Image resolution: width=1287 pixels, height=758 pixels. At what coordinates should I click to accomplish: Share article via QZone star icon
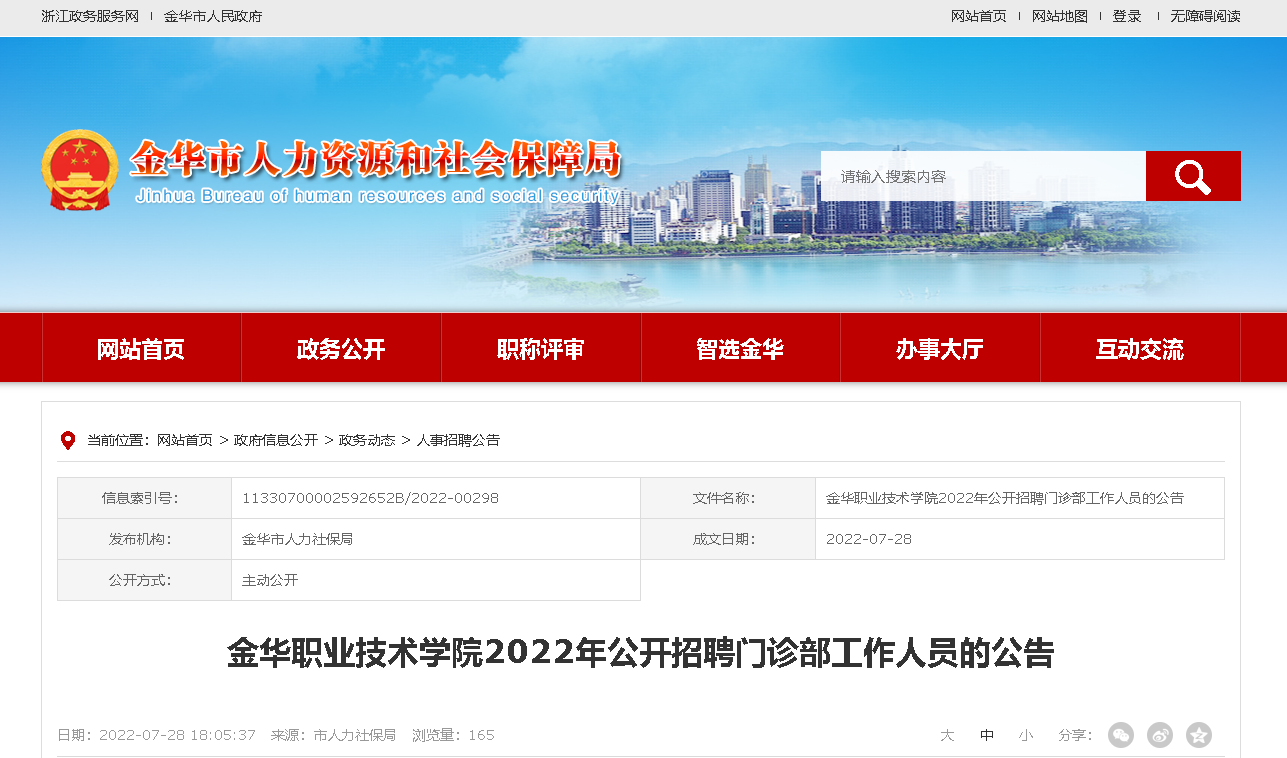pos(1199,735)
